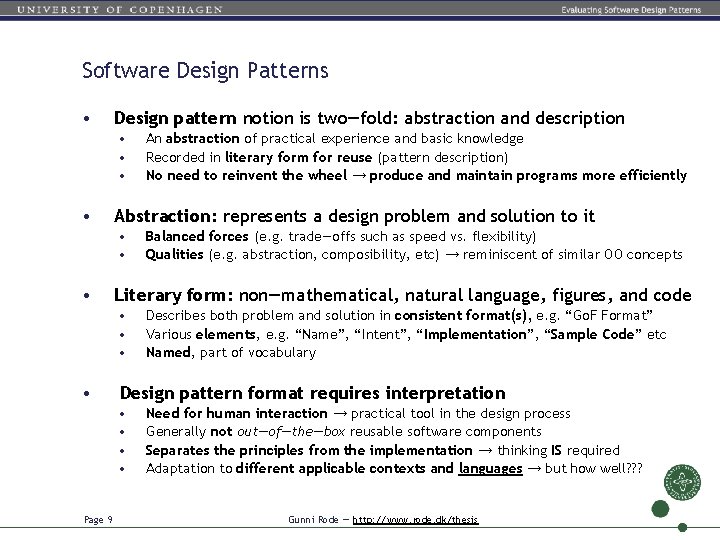
Task: Click the 'University of Copenhagen' header text
Action: (120, 10)
